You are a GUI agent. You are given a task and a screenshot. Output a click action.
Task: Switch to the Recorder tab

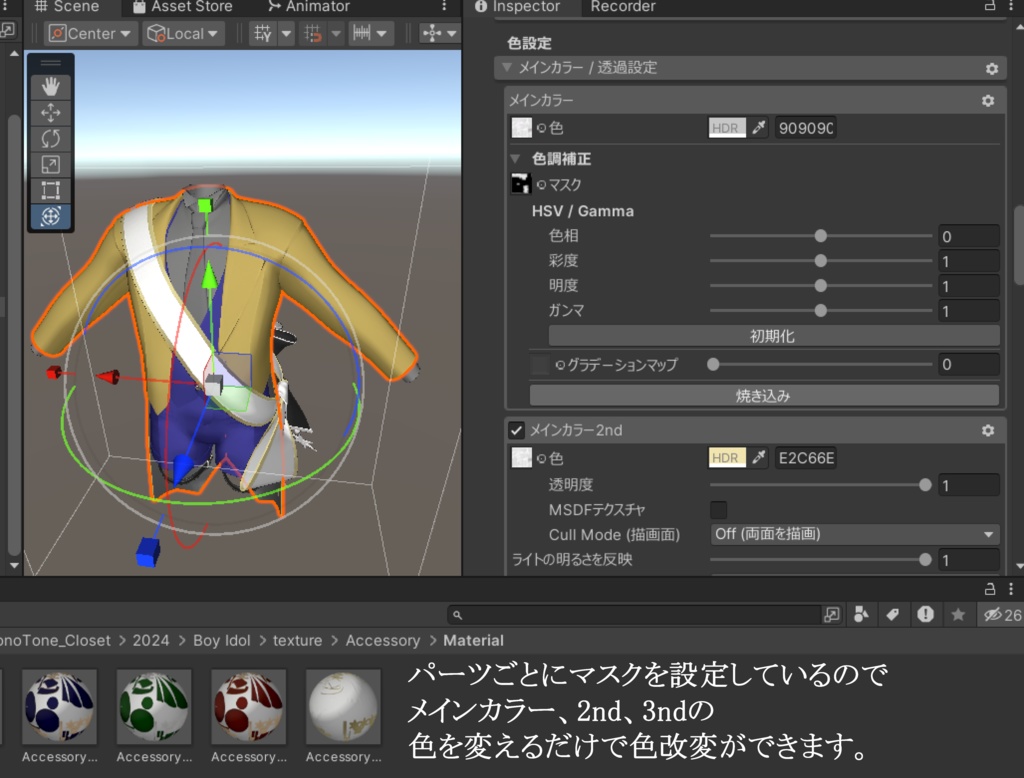pyautogui.click(x=623, y=7)
